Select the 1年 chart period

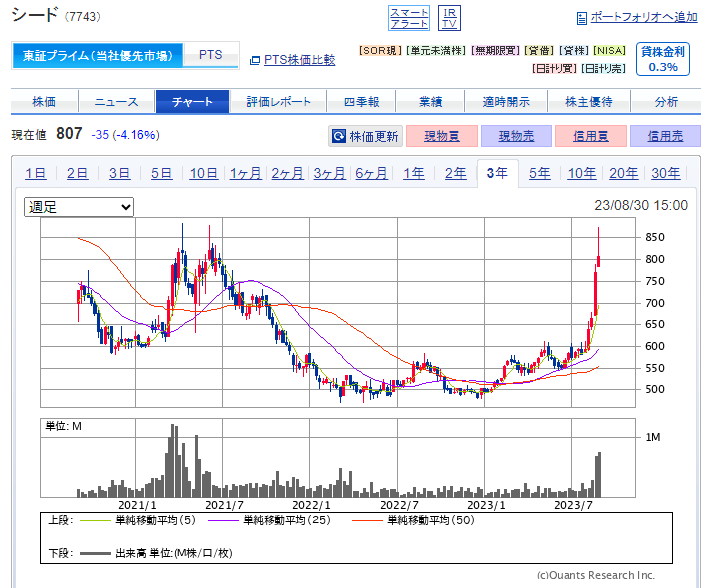coord(413,173)
